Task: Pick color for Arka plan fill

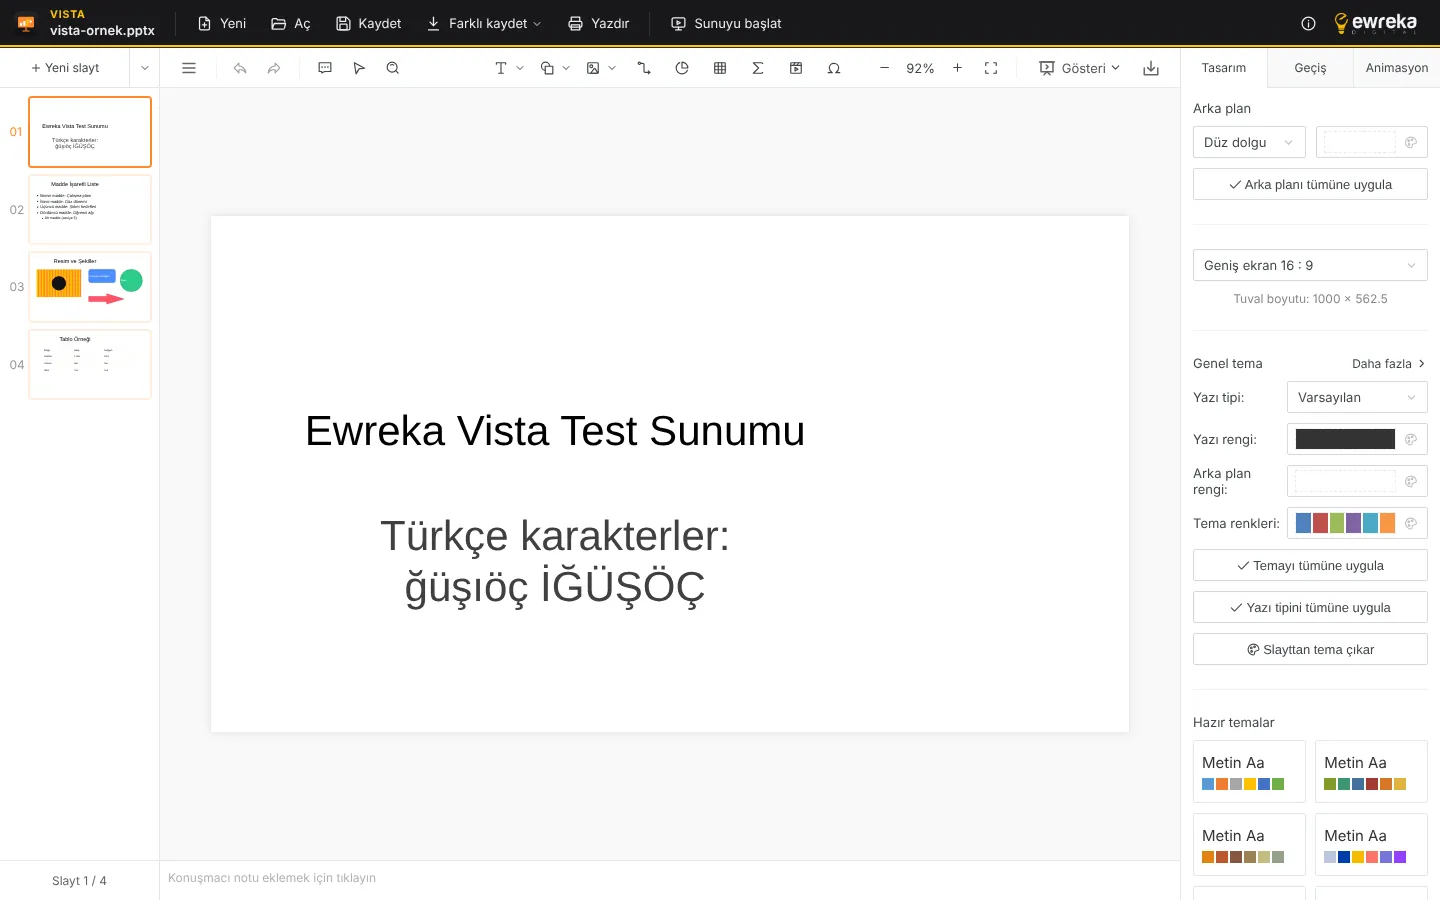Action: pyautogui.click(x=1411, y=142)
